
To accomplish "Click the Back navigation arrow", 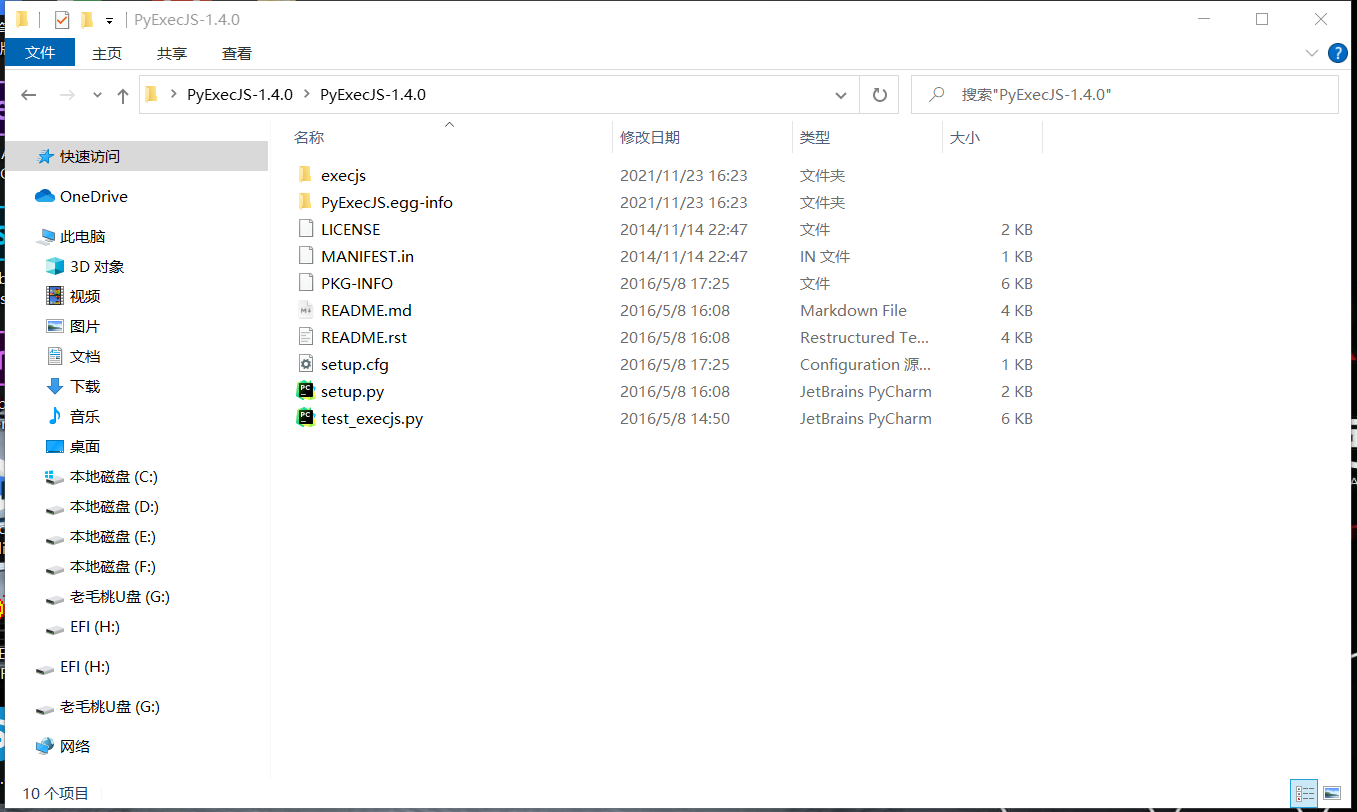I will tap(28, 94).
